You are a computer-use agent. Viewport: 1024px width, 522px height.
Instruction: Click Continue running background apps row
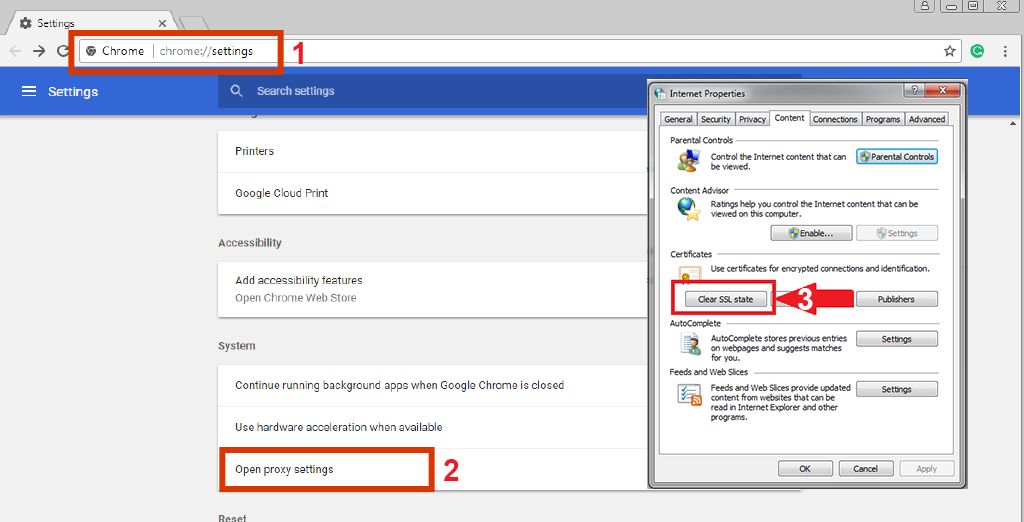tap(433, 385)
